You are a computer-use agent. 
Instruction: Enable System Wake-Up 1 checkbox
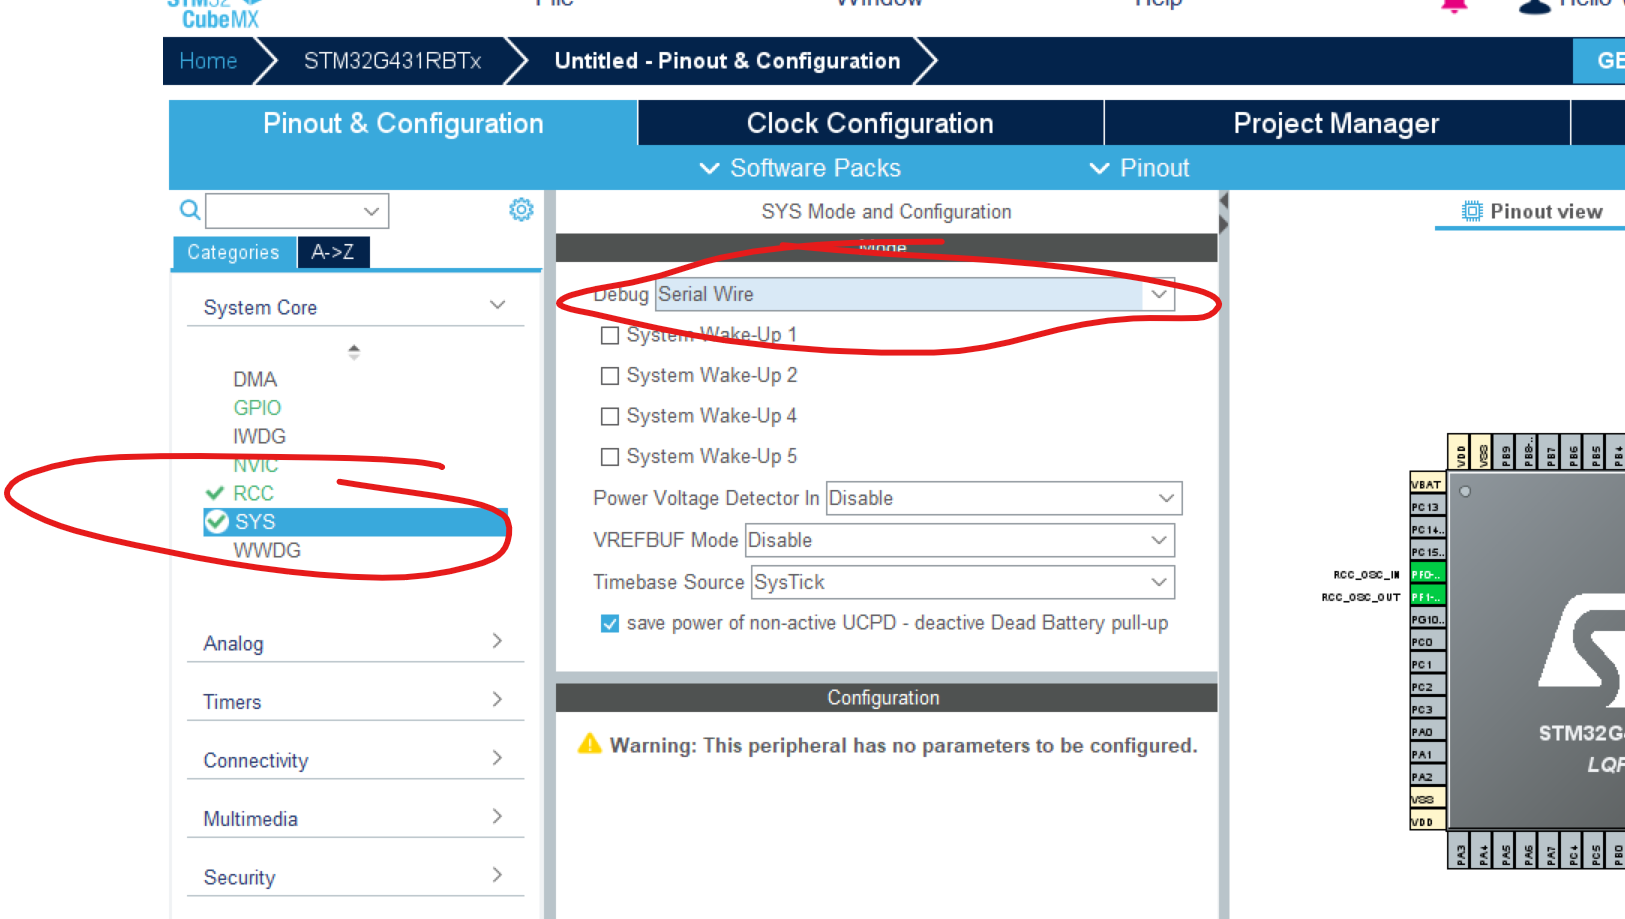[609, 335]
